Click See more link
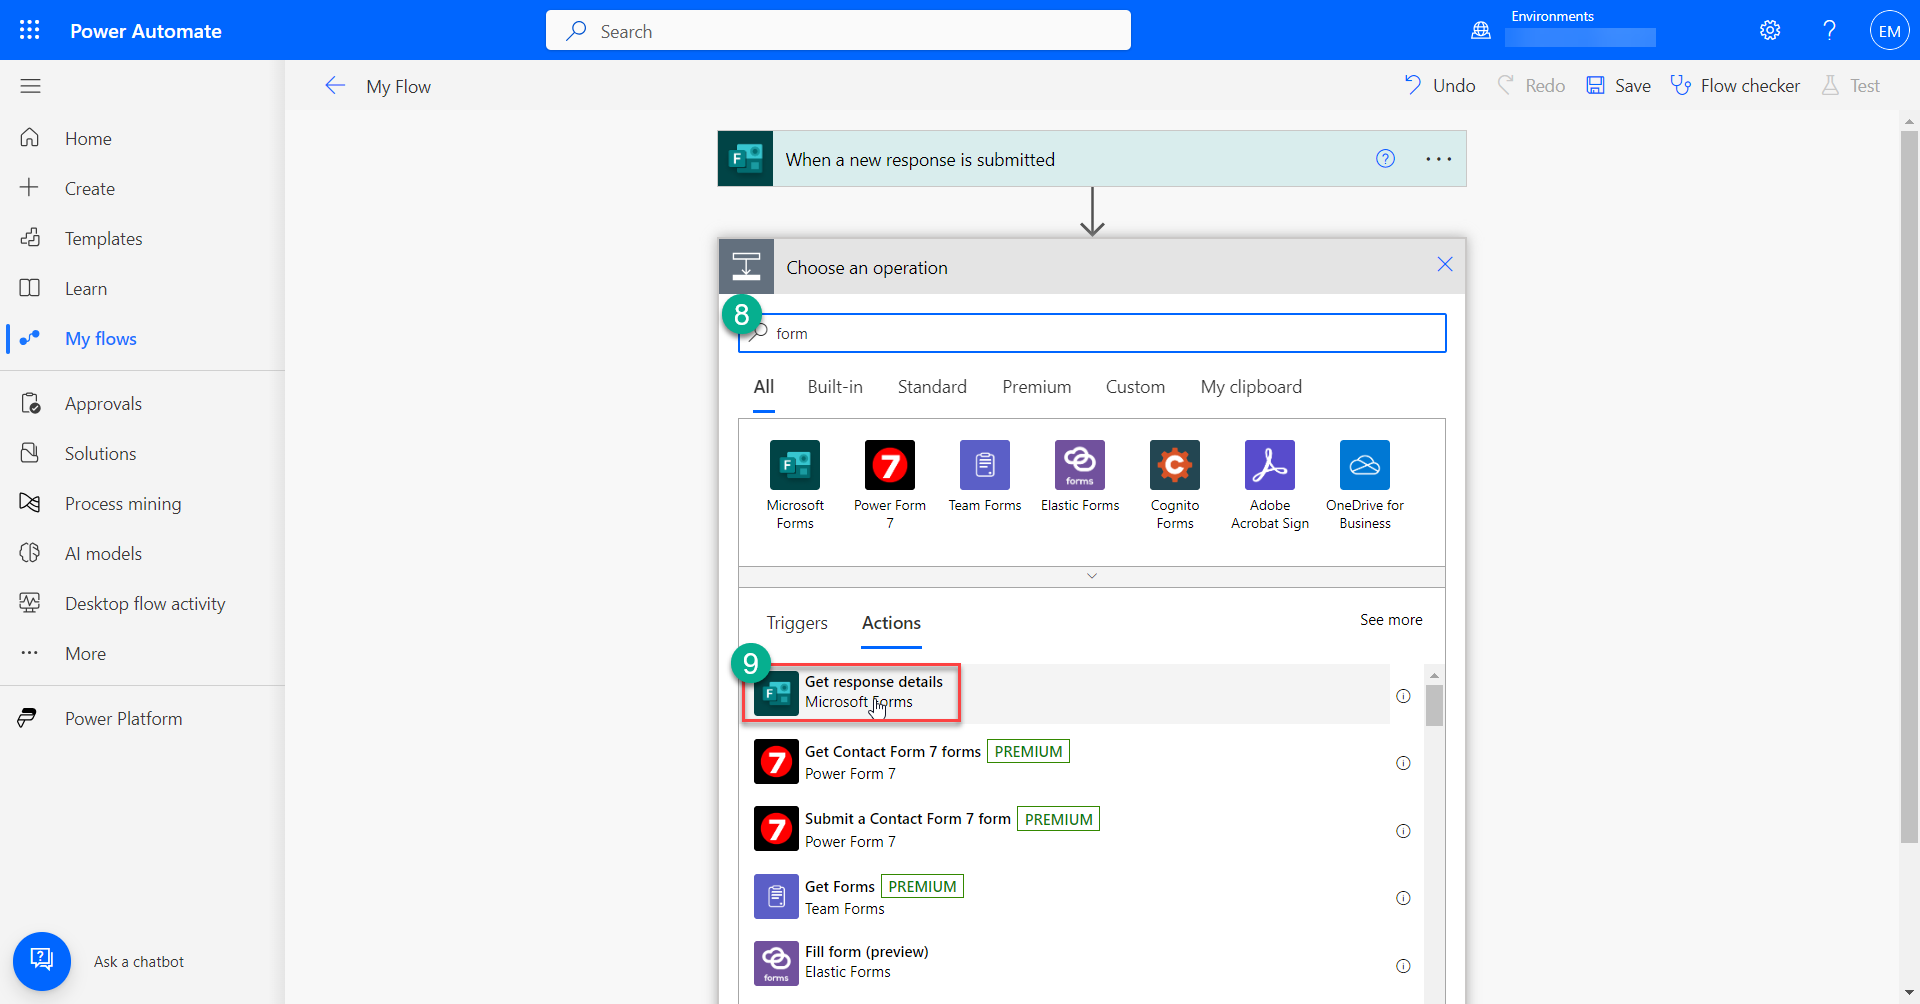Image resolution: width=1920 pixels, height=1004 pixels. (1391, 620)
